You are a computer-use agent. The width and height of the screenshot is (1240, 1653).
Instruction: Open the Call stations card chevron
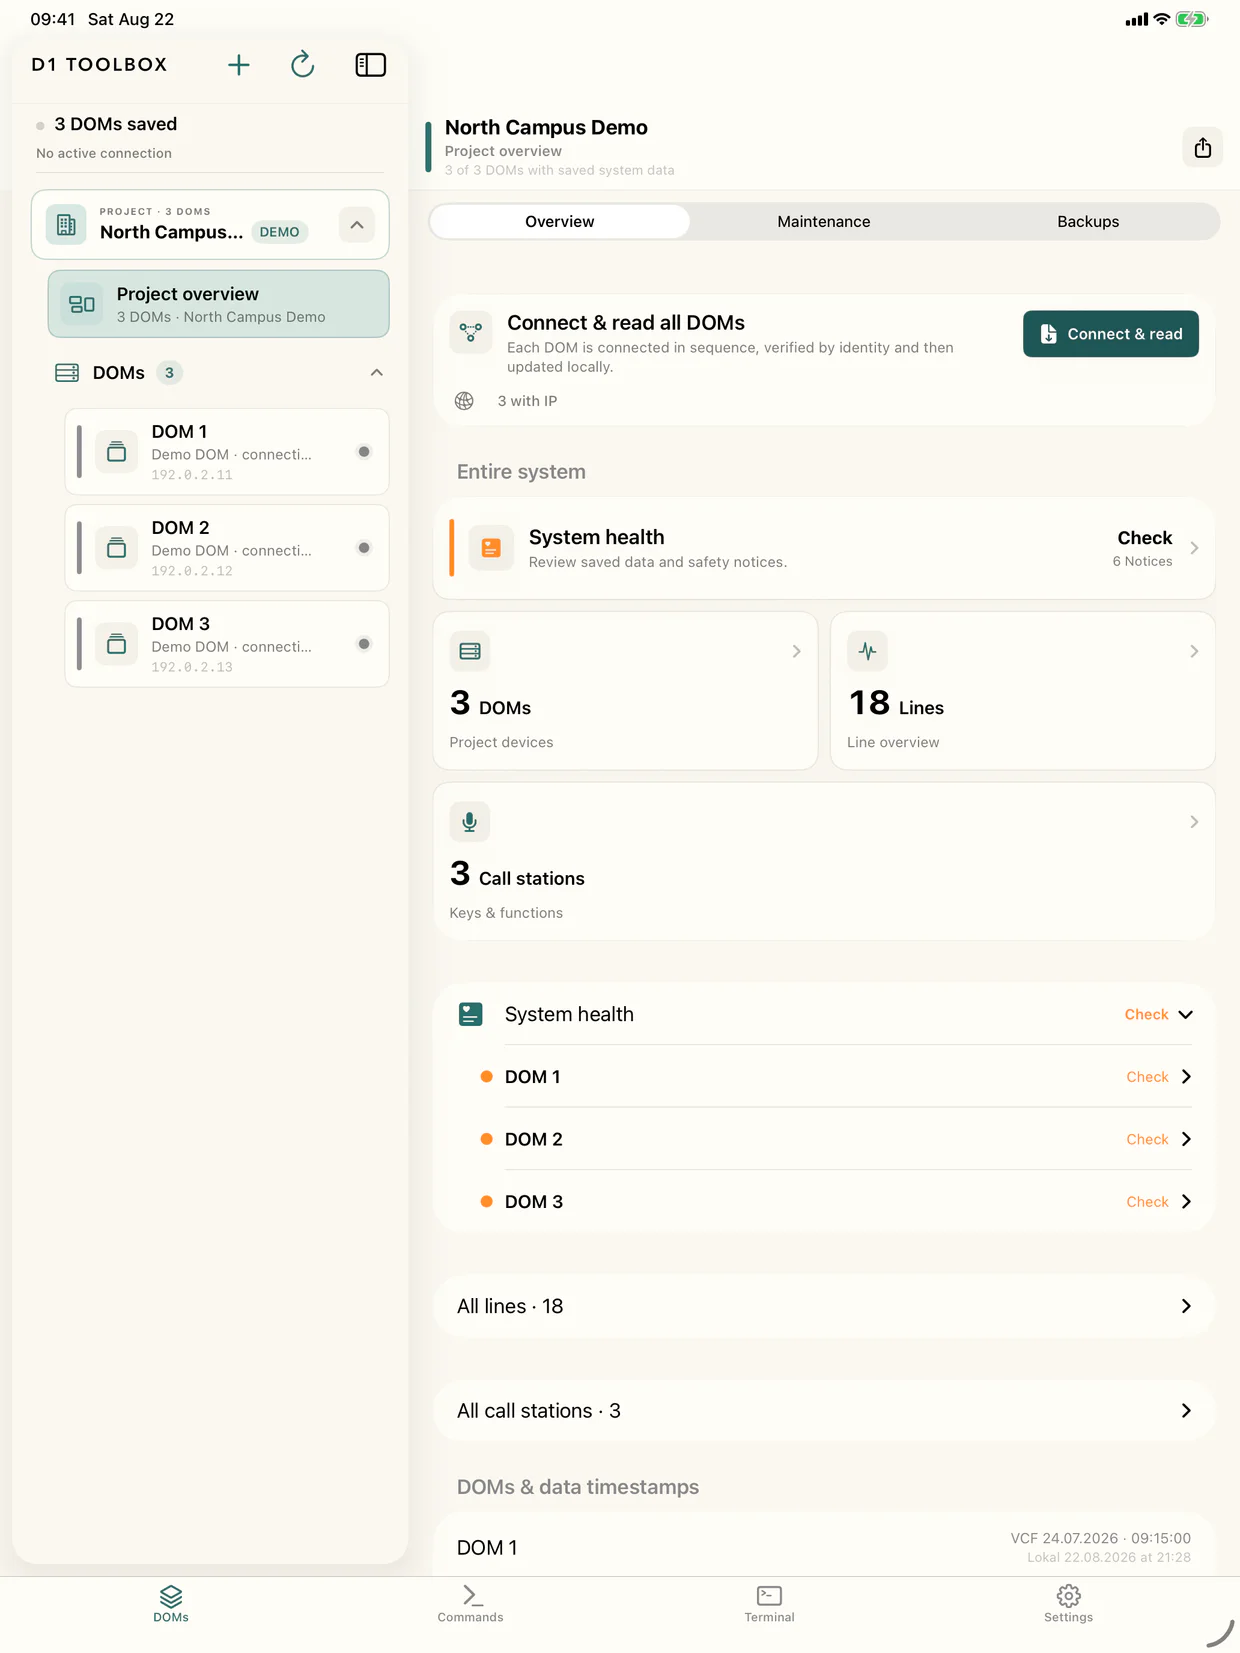pyautogui.click(x=1194, y=822)
